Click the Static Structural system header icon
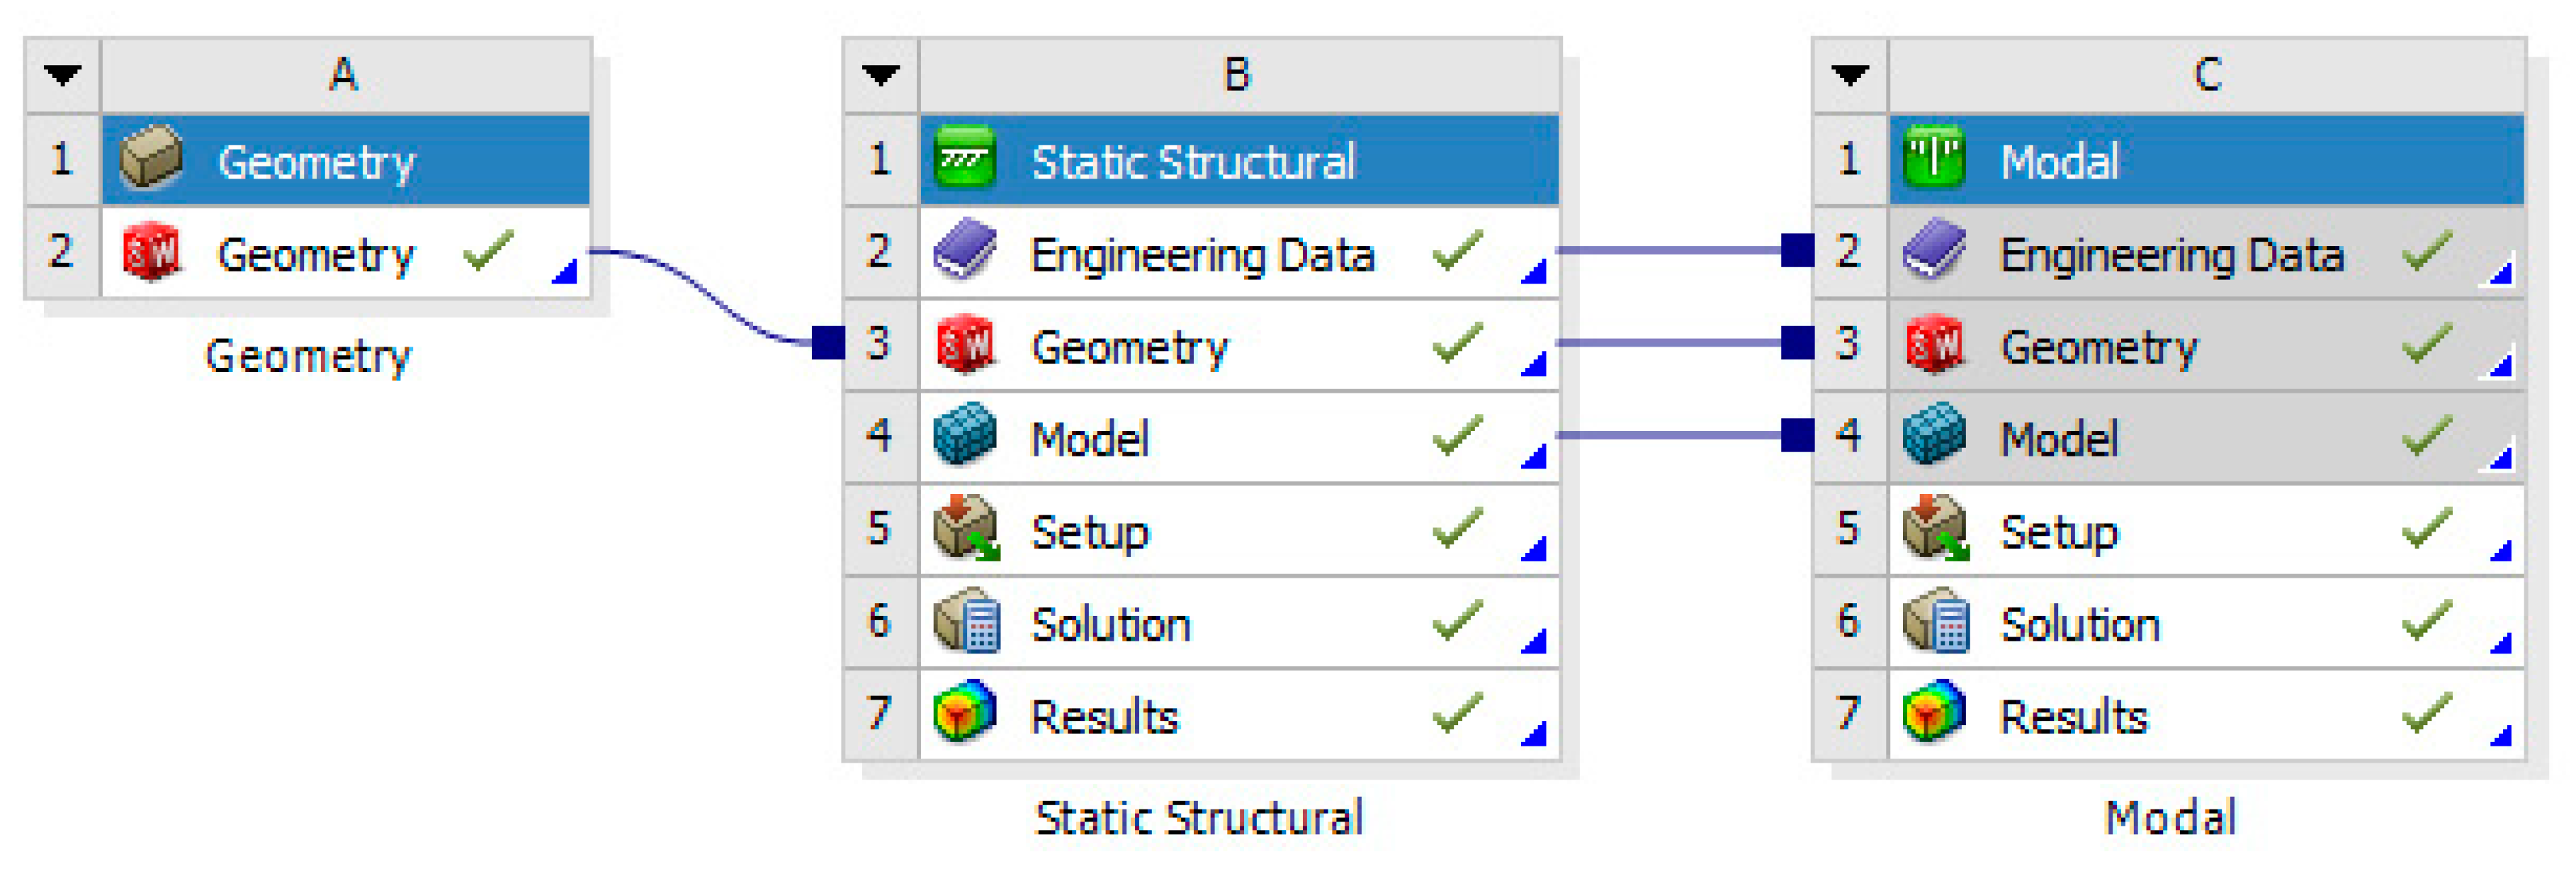 click(964, 160)
